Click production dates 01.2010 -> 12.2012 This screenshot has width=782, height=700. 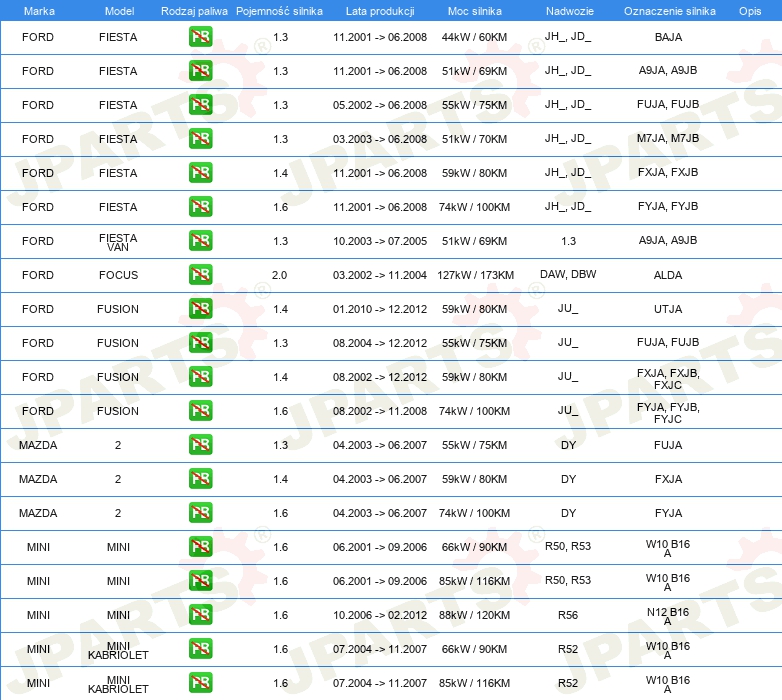click(380, 309)
